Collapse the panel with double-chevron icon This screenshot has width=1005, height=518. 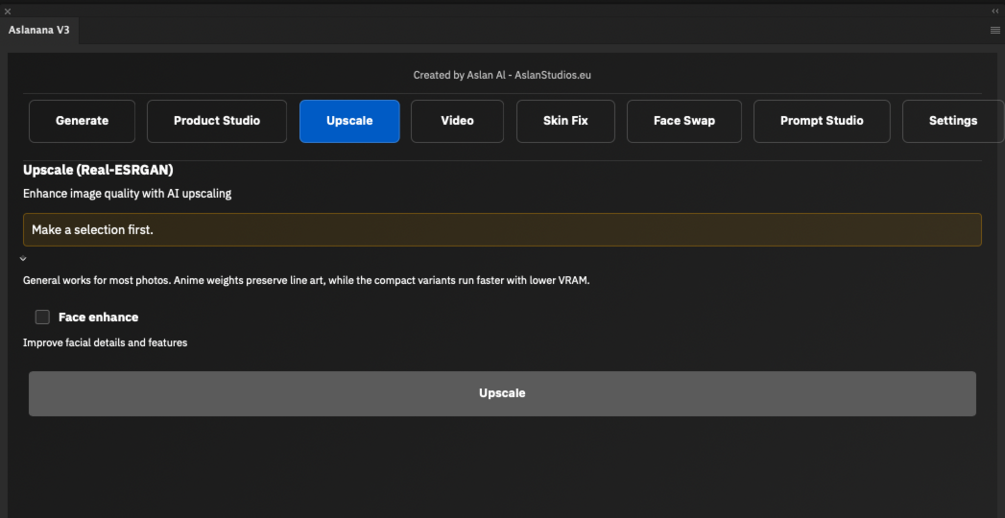click(x=995, y=10)
